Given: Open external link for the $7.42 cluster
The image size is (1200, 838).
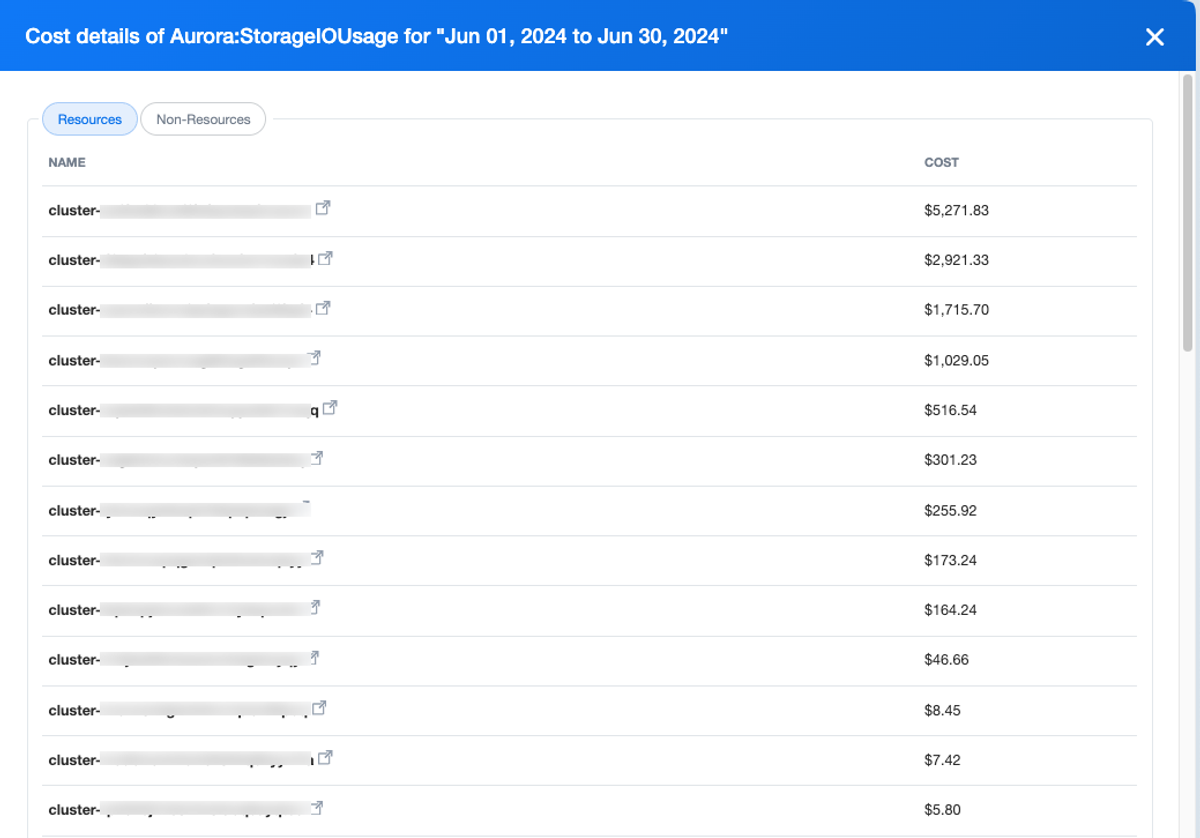Looking at the screenshot, I should point(324,758).
